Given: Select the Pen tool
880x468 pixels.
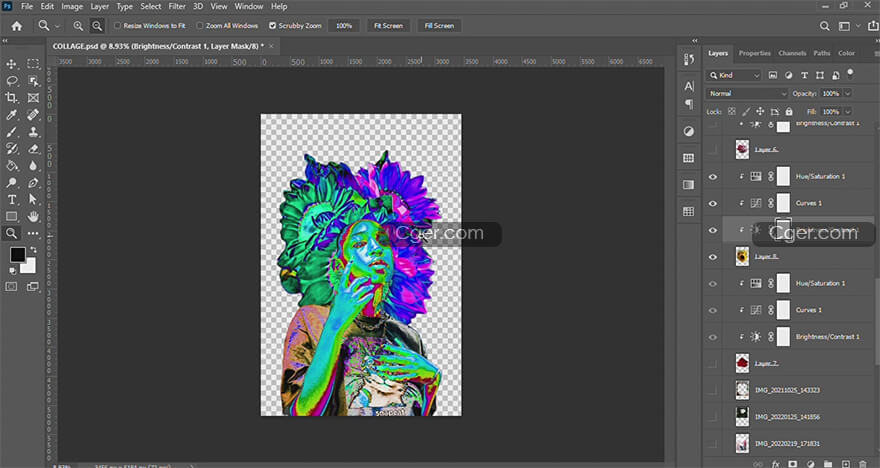Looking at the screenshot, I should click(x=33, y=182).
